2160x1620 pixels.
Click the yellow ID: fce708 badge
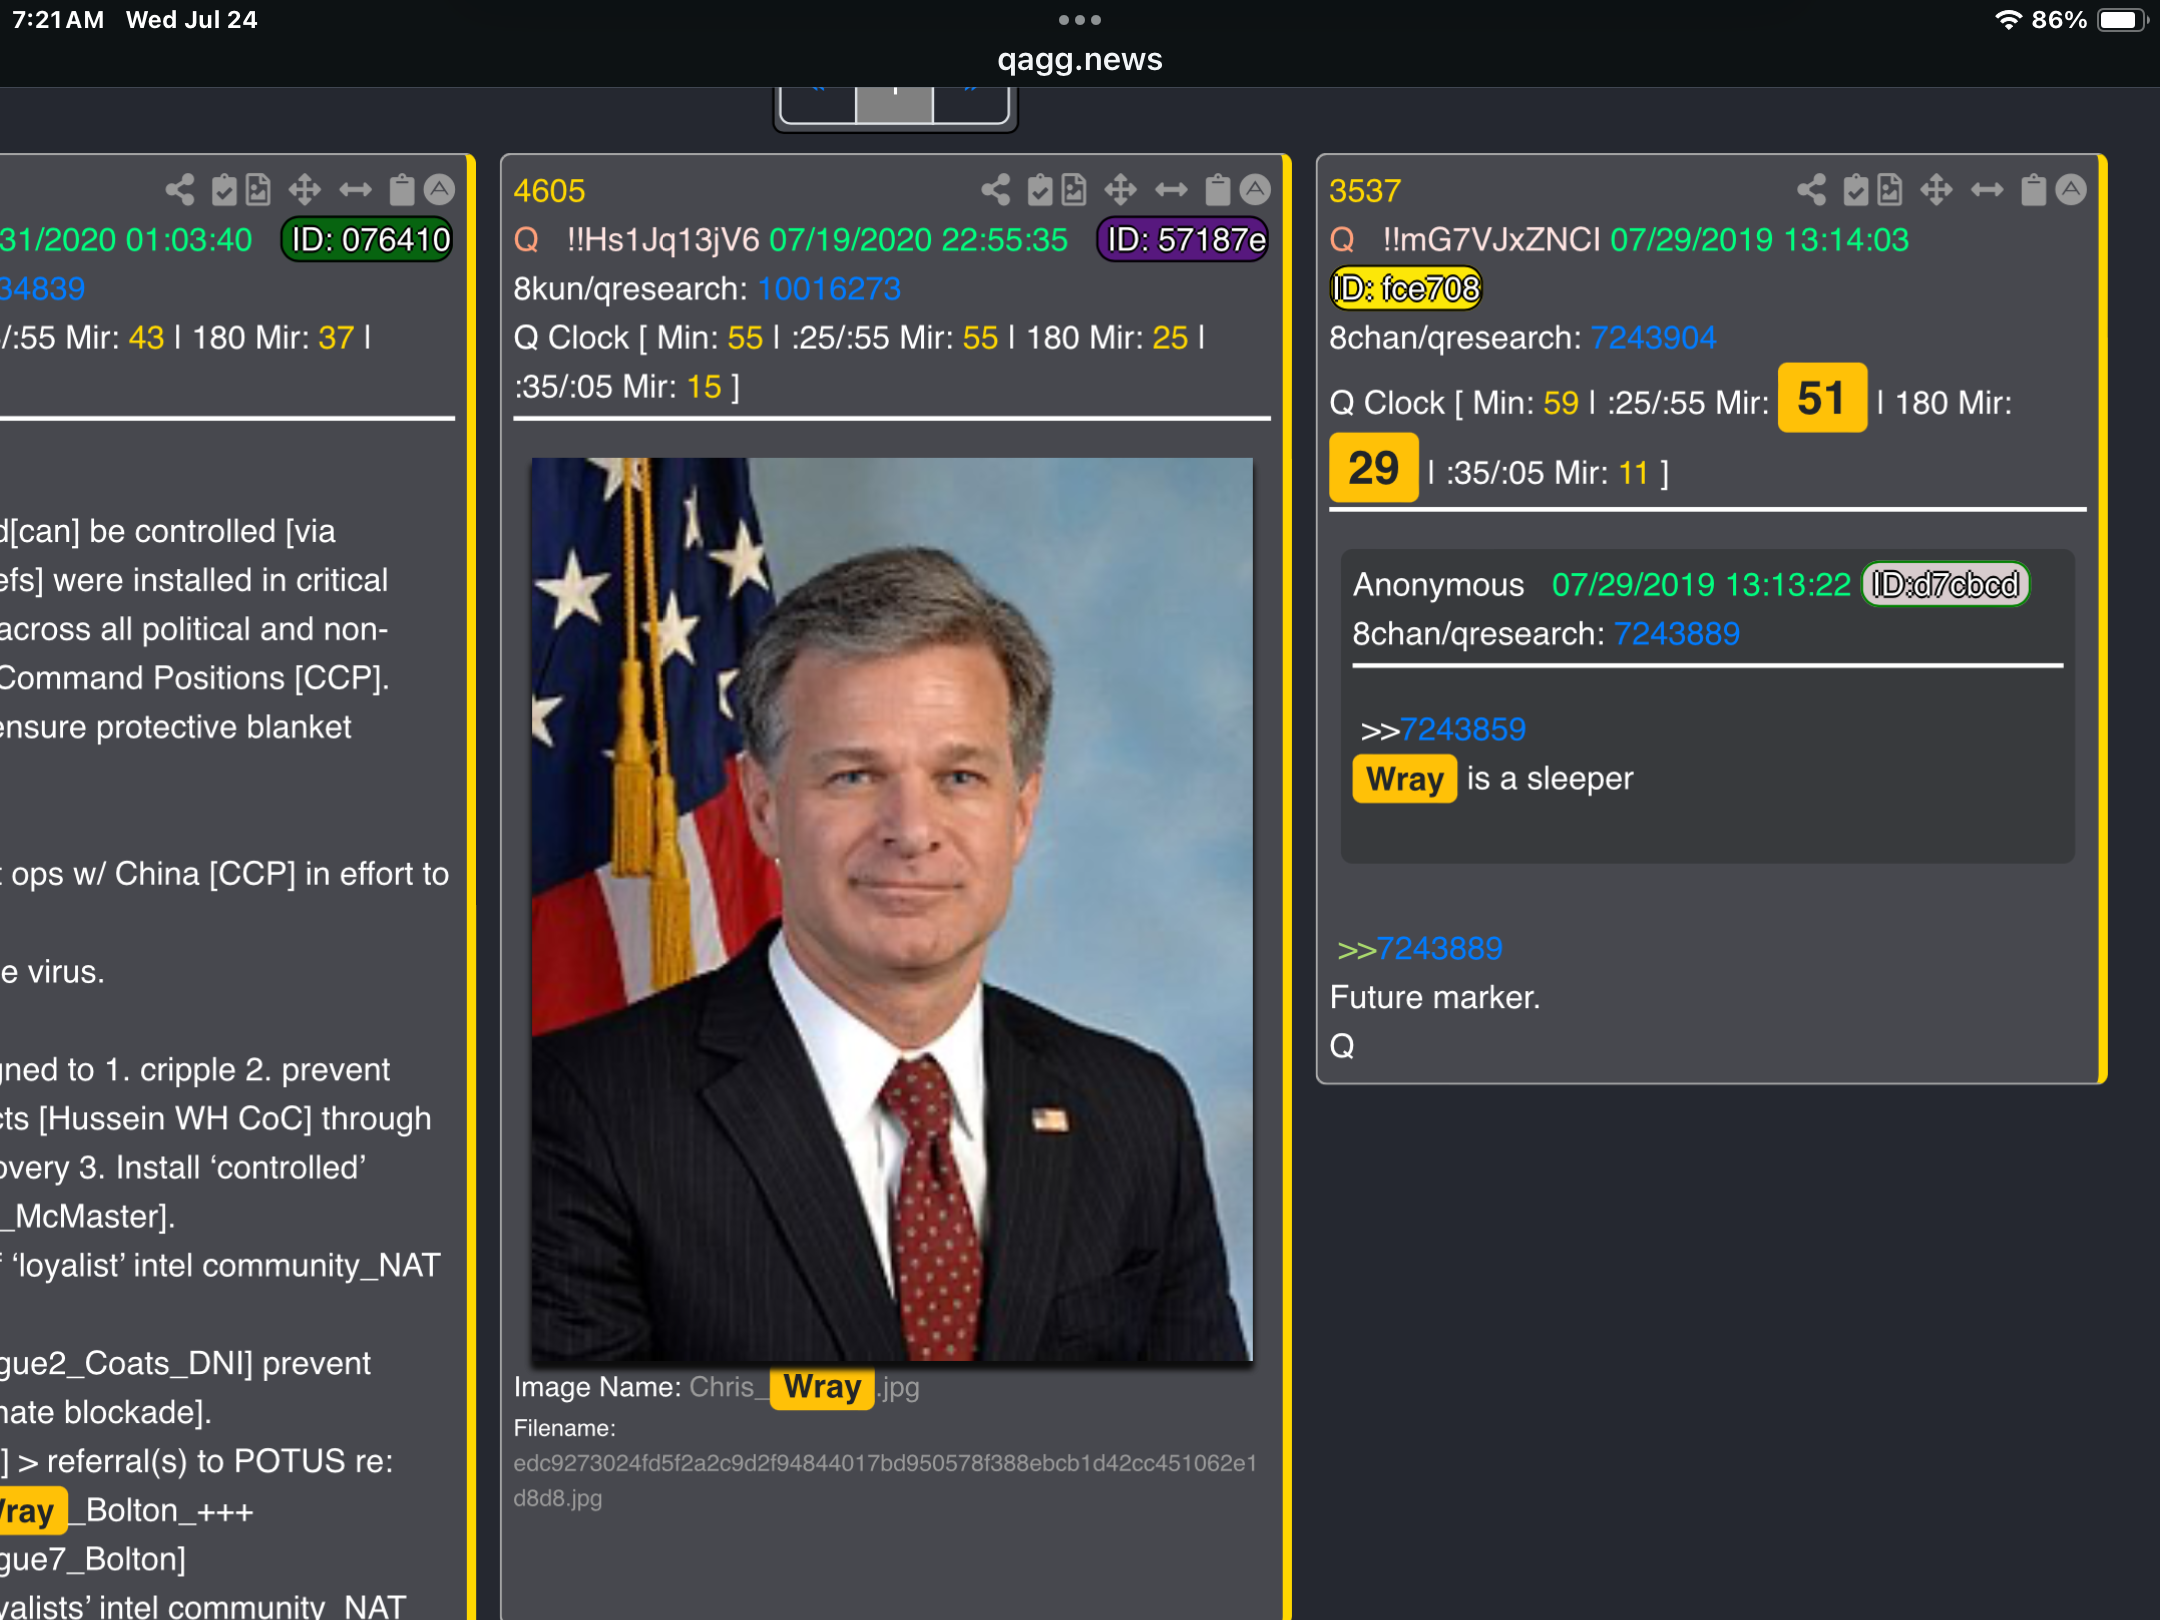pyautogui.click(x=1405, y=289)
